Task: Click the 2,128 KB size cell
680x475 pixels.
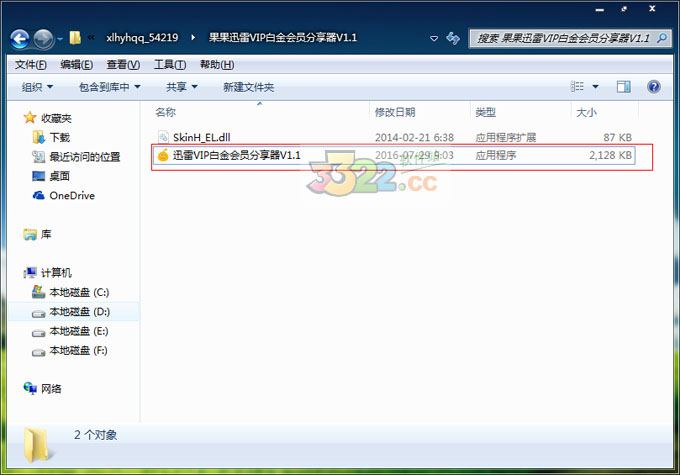Action: click(610, 155)
